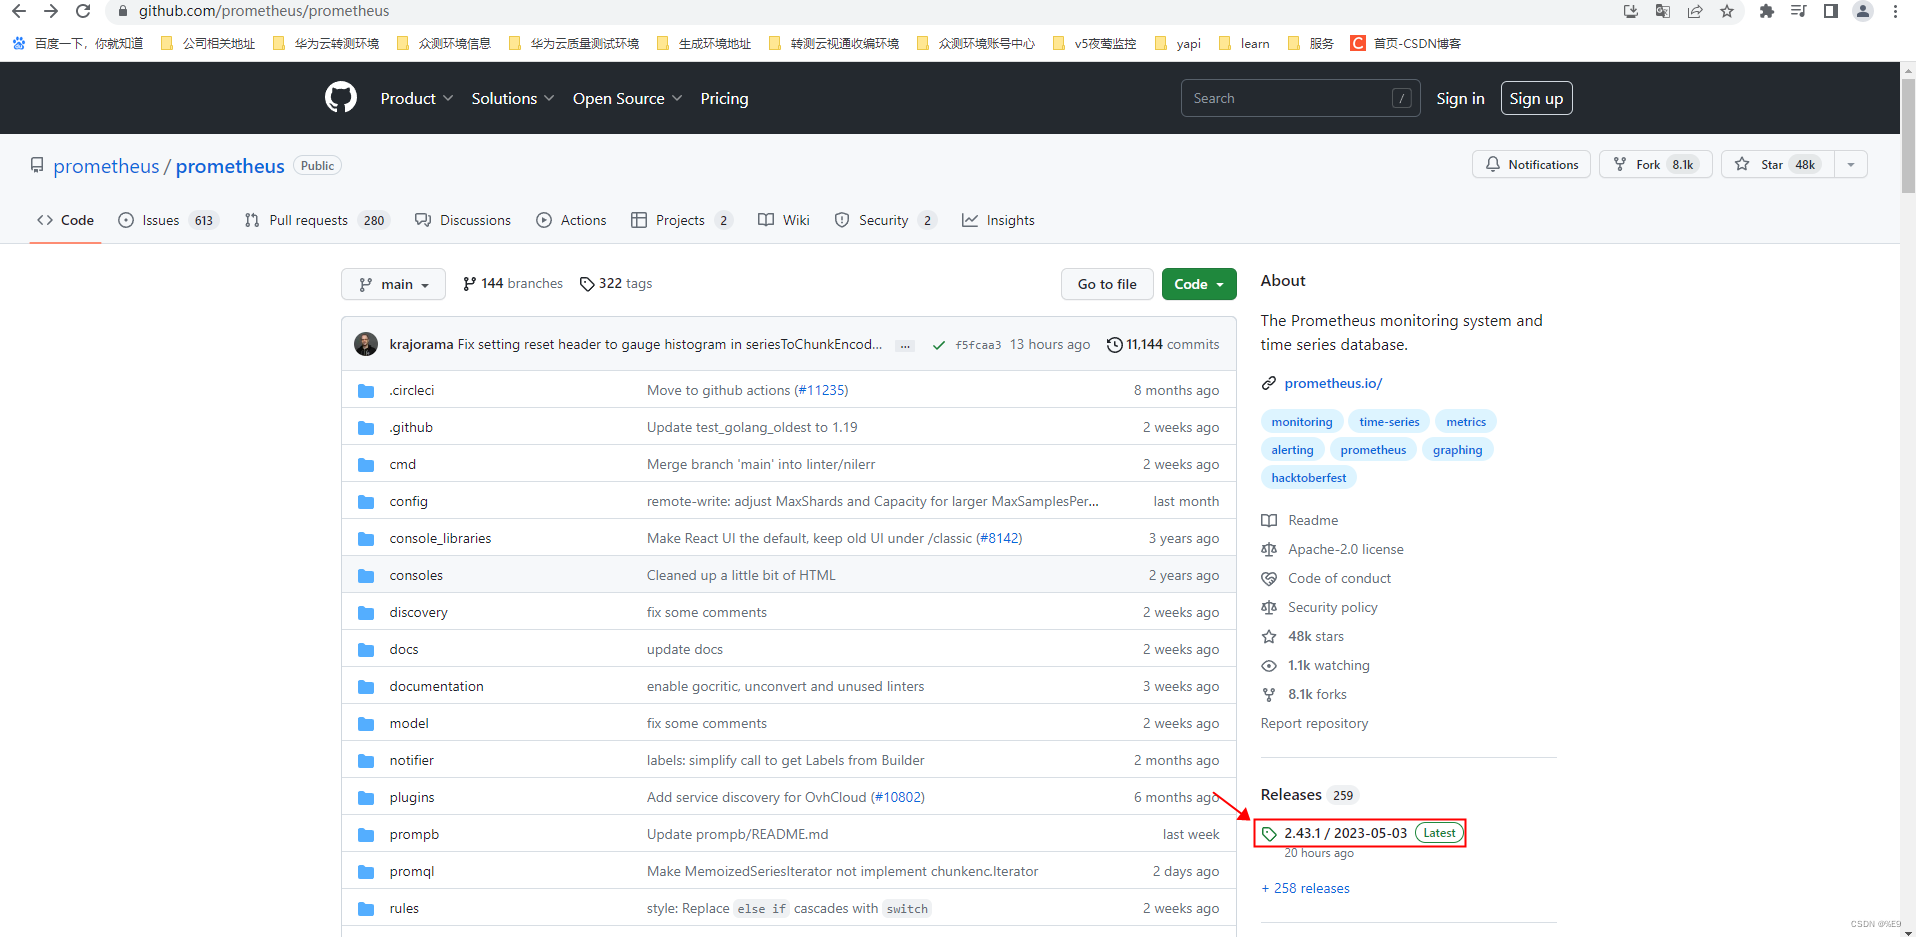Viewport: 1916px width, 937px height.
Task: Open the Insights tab
Action: pyautogui.click(x=998, y=220)
